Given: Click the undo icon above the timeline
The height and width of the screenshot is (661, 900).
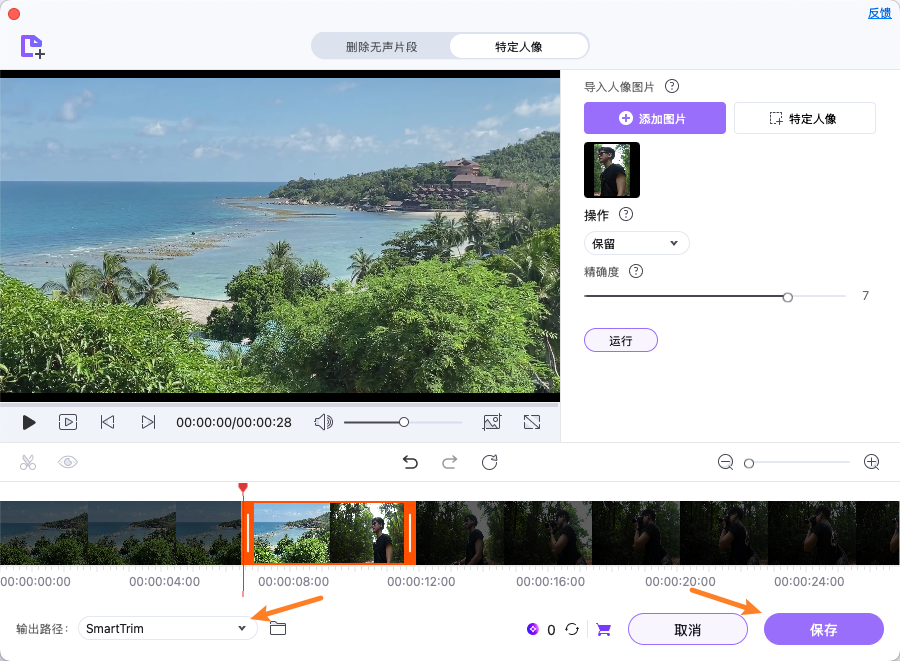Looking at the screenshot, I should click(410, 462).
